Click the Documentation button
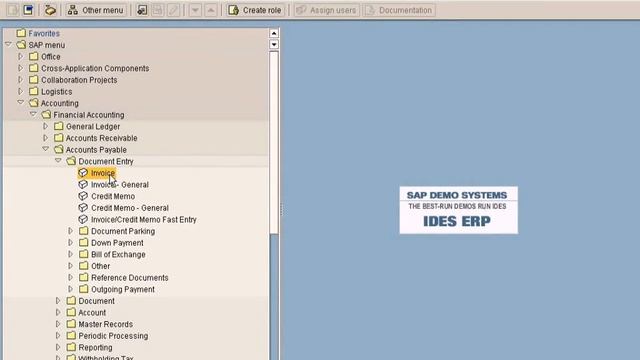Screen dimensions: 640x360 coord(399,10)
